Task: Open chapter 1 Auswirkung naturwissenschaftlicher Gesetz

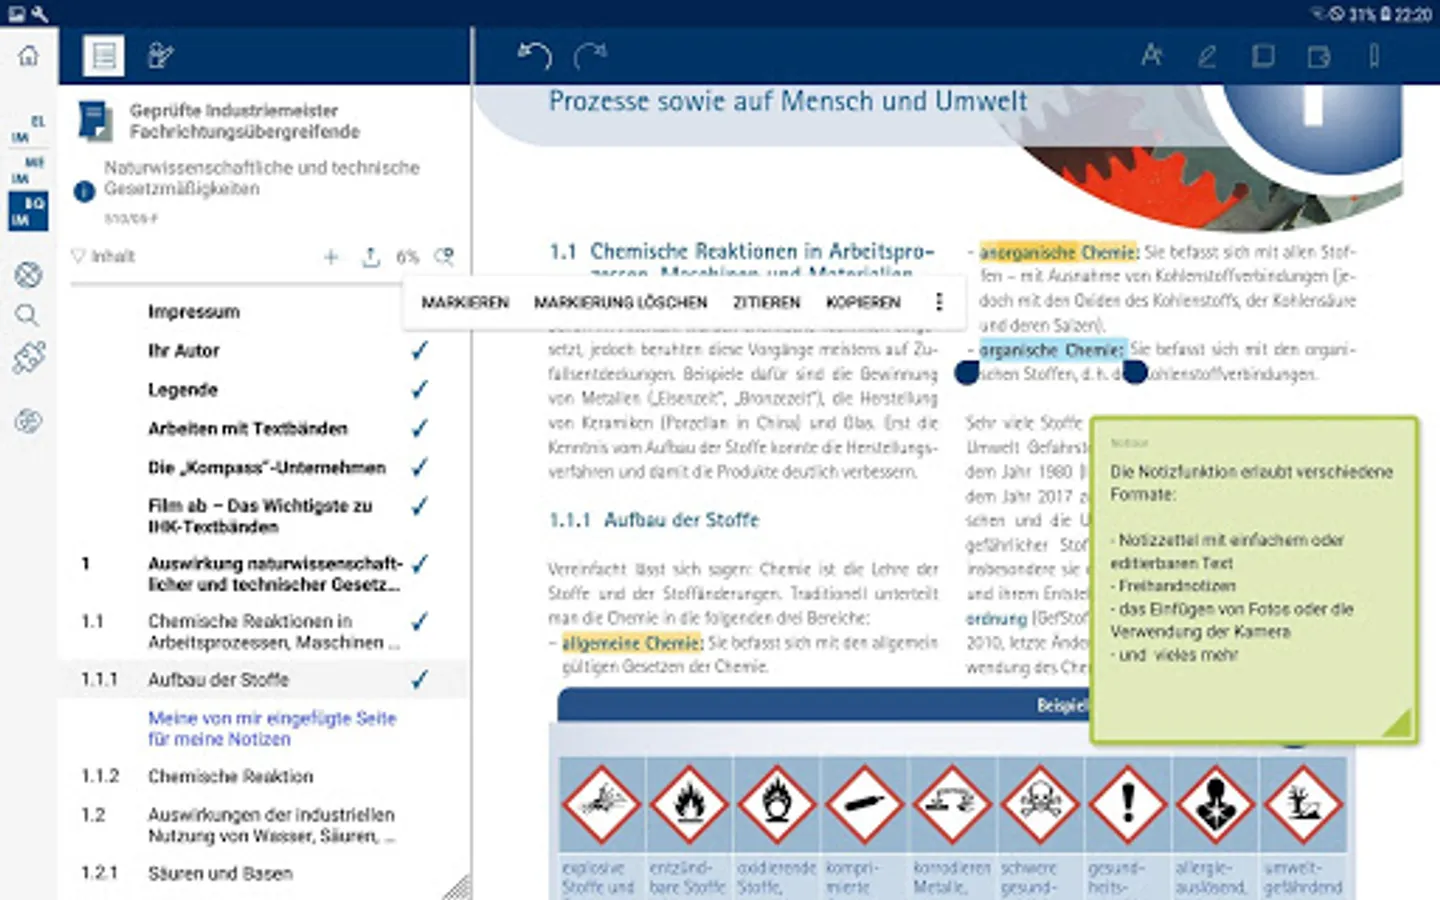Action: tap(275, 574)
